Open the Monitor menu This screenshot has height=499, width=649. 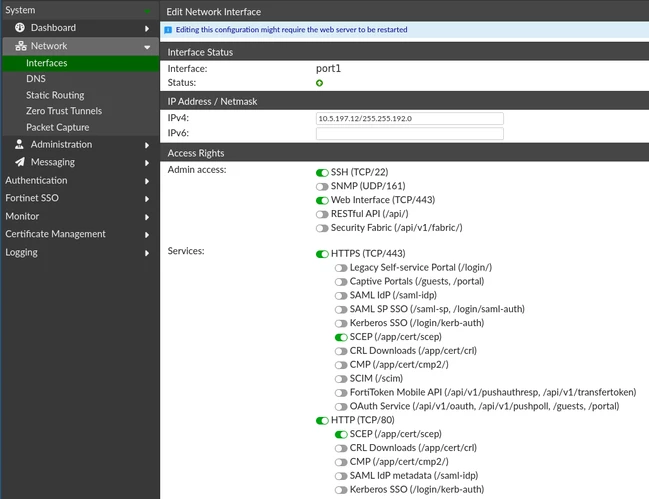point(81,216)
